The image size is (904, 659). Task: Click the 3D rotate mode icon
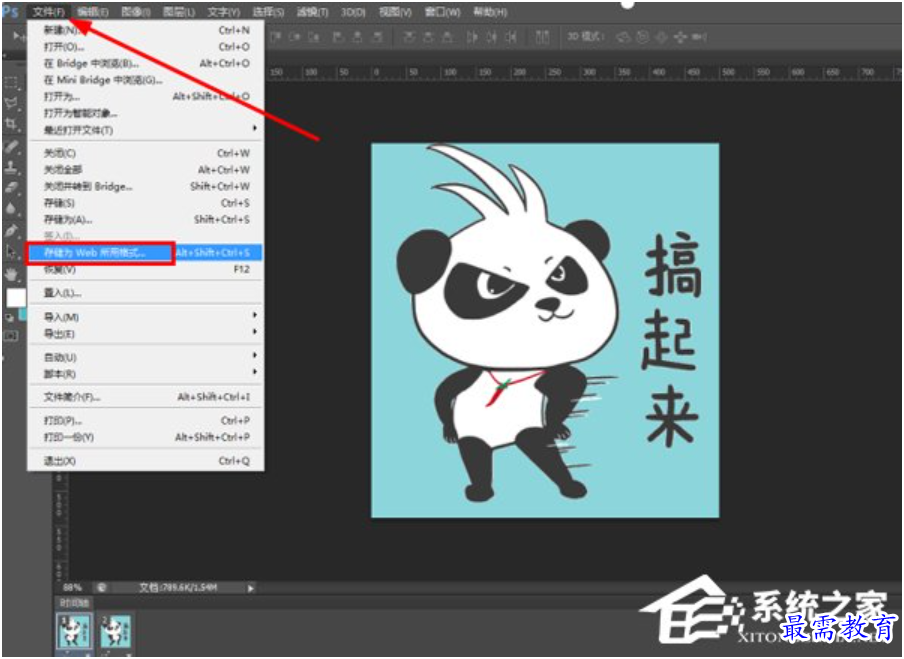tap(624, 37)
